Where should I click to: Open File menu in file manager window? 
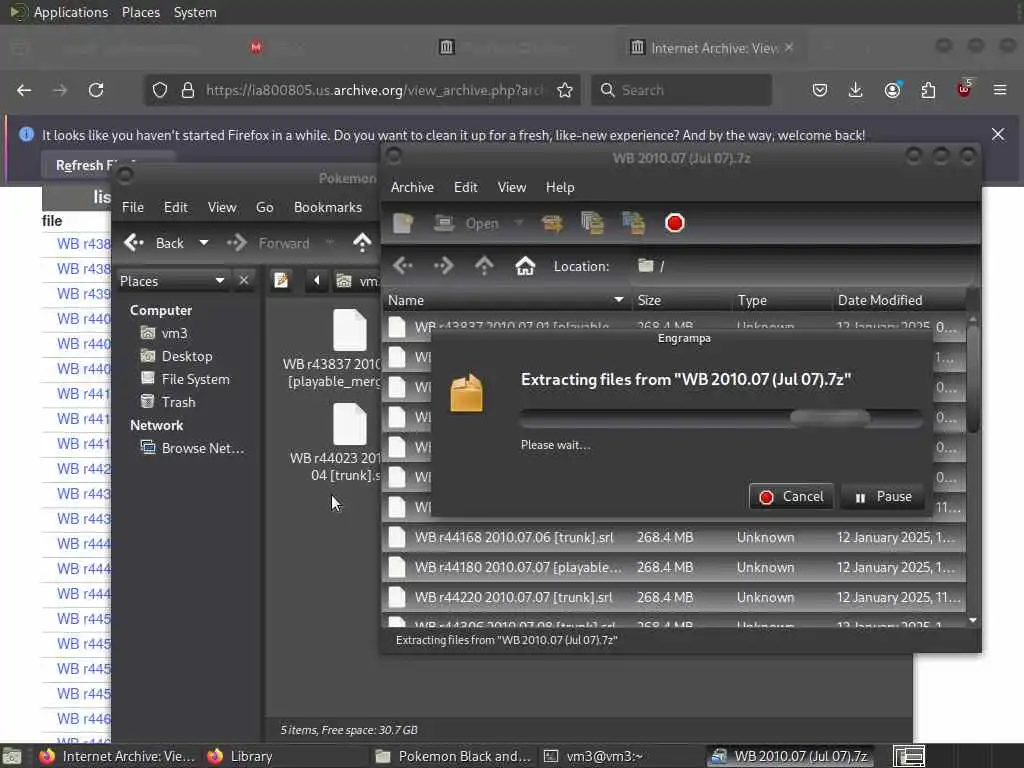click(x=133, y=207)
